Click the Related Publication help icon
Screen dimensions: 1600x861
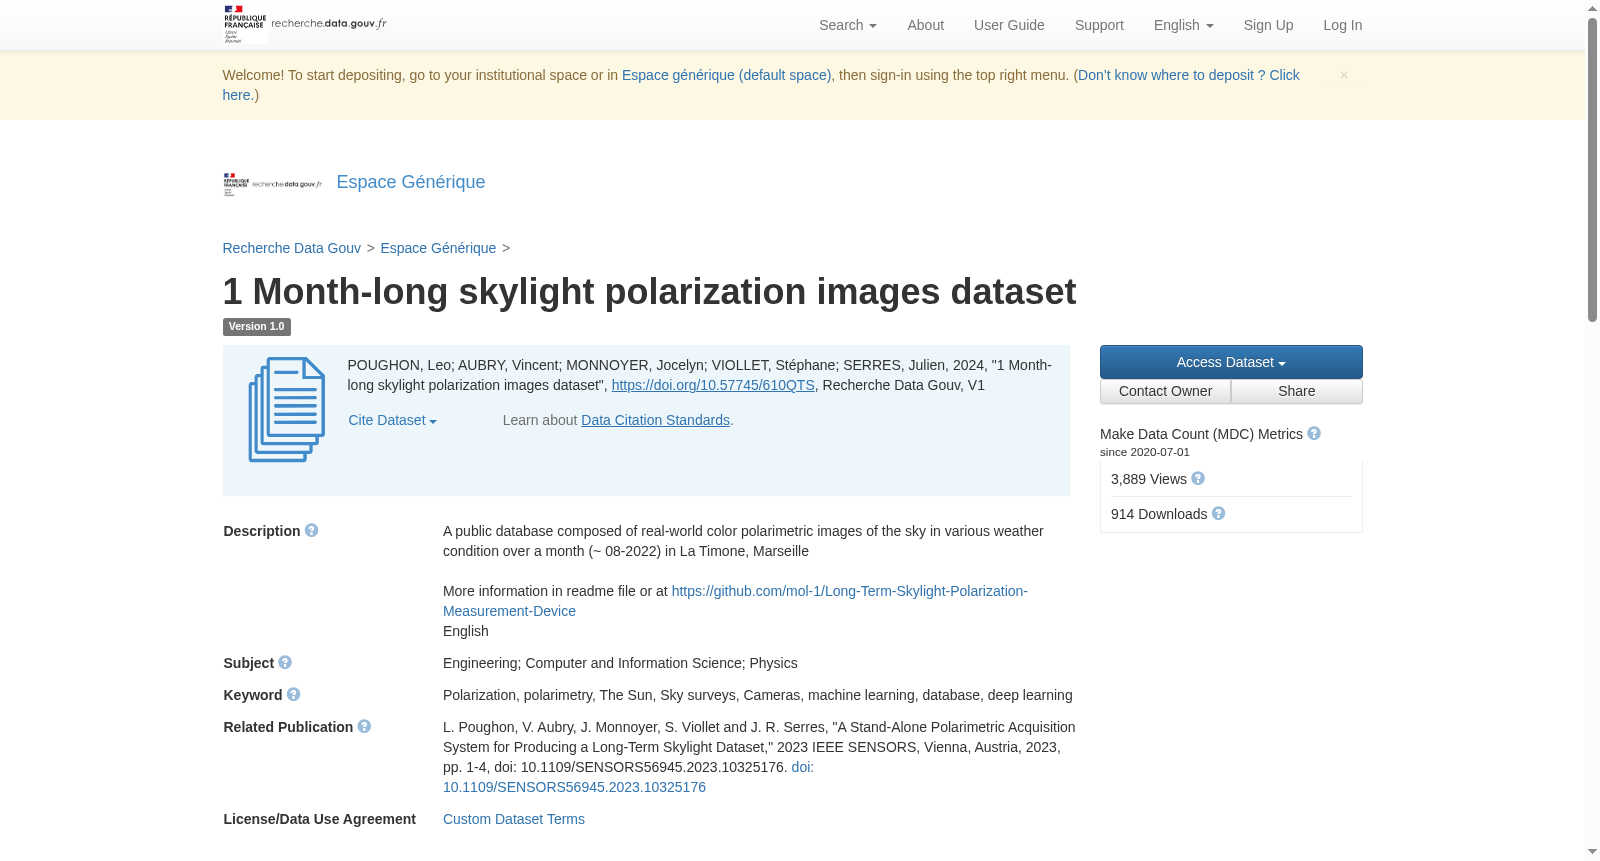pos(364,727)
